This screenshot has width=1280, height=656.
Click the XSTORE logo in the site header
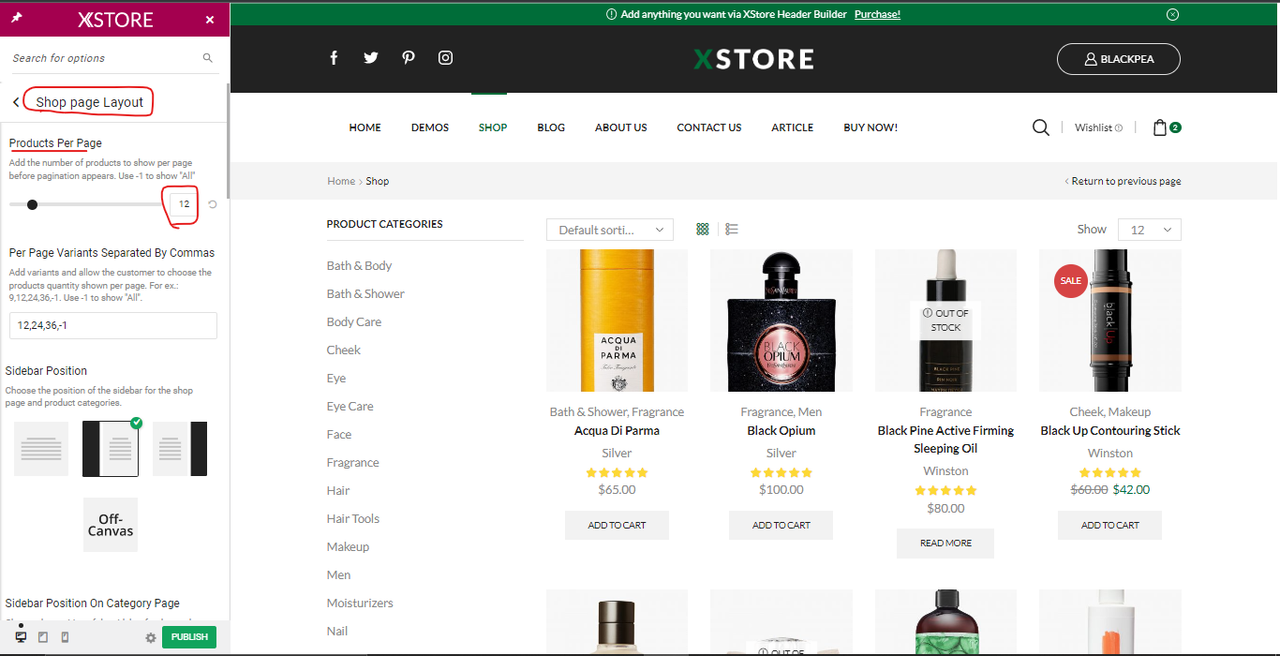pos(754,59)
